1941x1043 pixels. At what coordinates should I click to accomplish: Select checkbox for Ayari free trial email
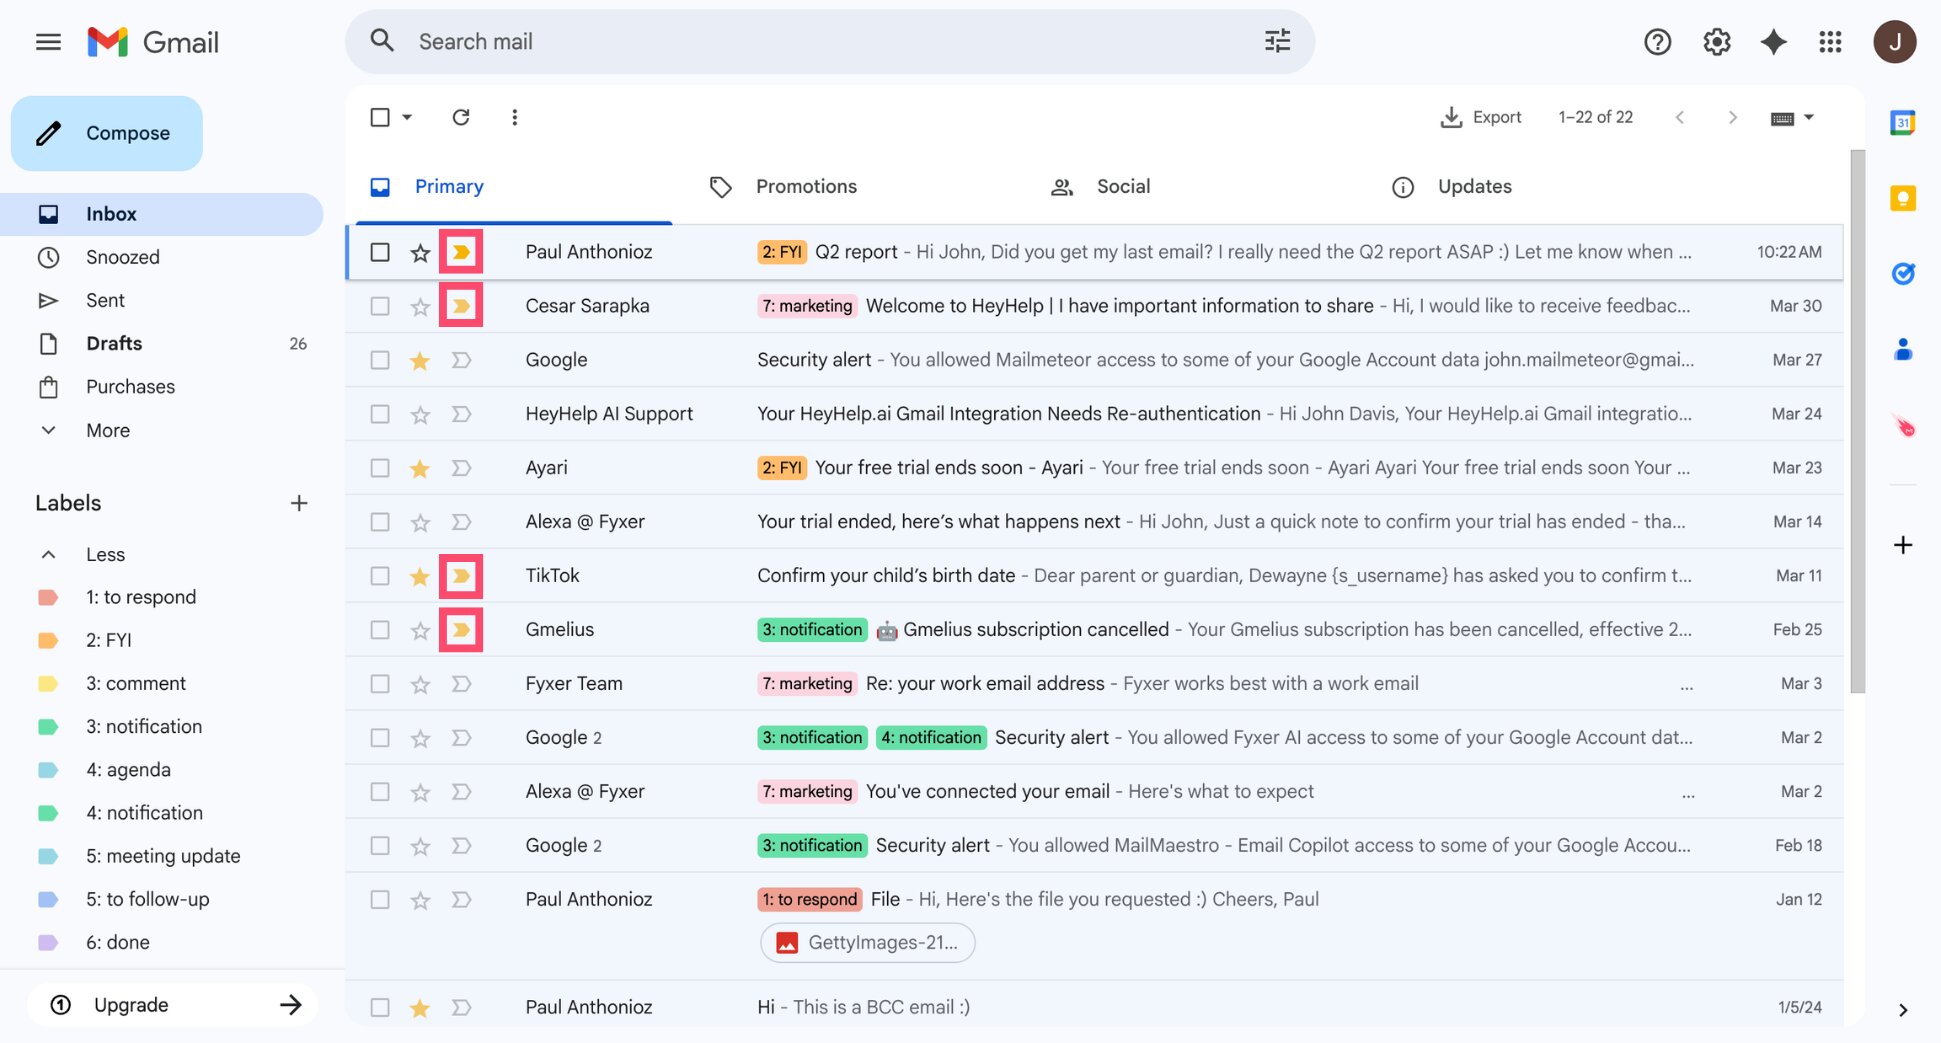point(380,468)
